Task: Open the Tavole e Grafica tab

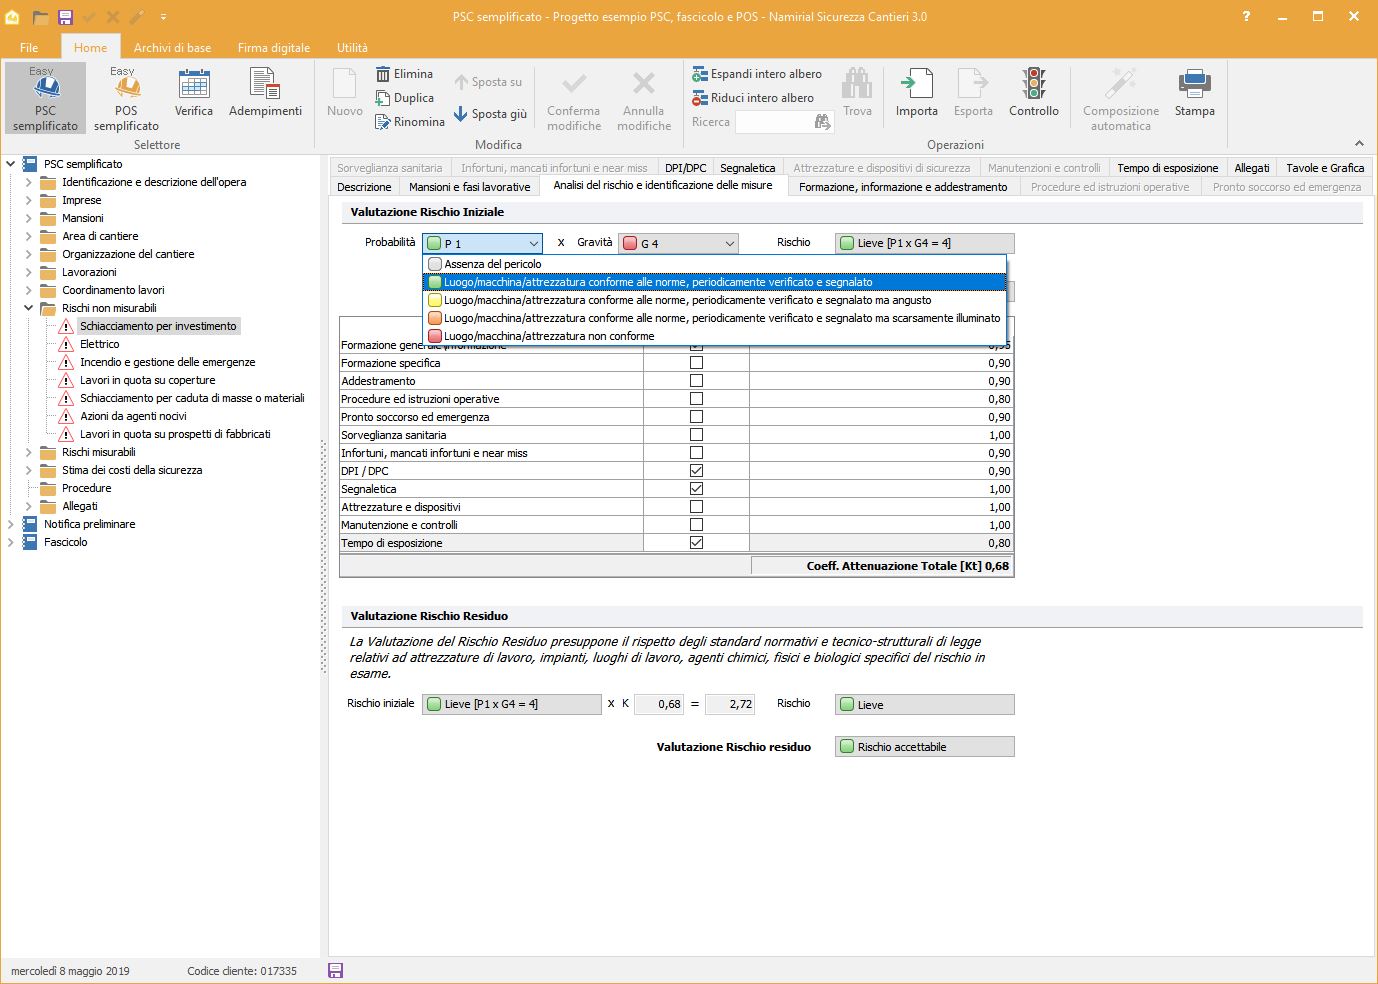Action: pyautogui.click(x=1324, y=168)
